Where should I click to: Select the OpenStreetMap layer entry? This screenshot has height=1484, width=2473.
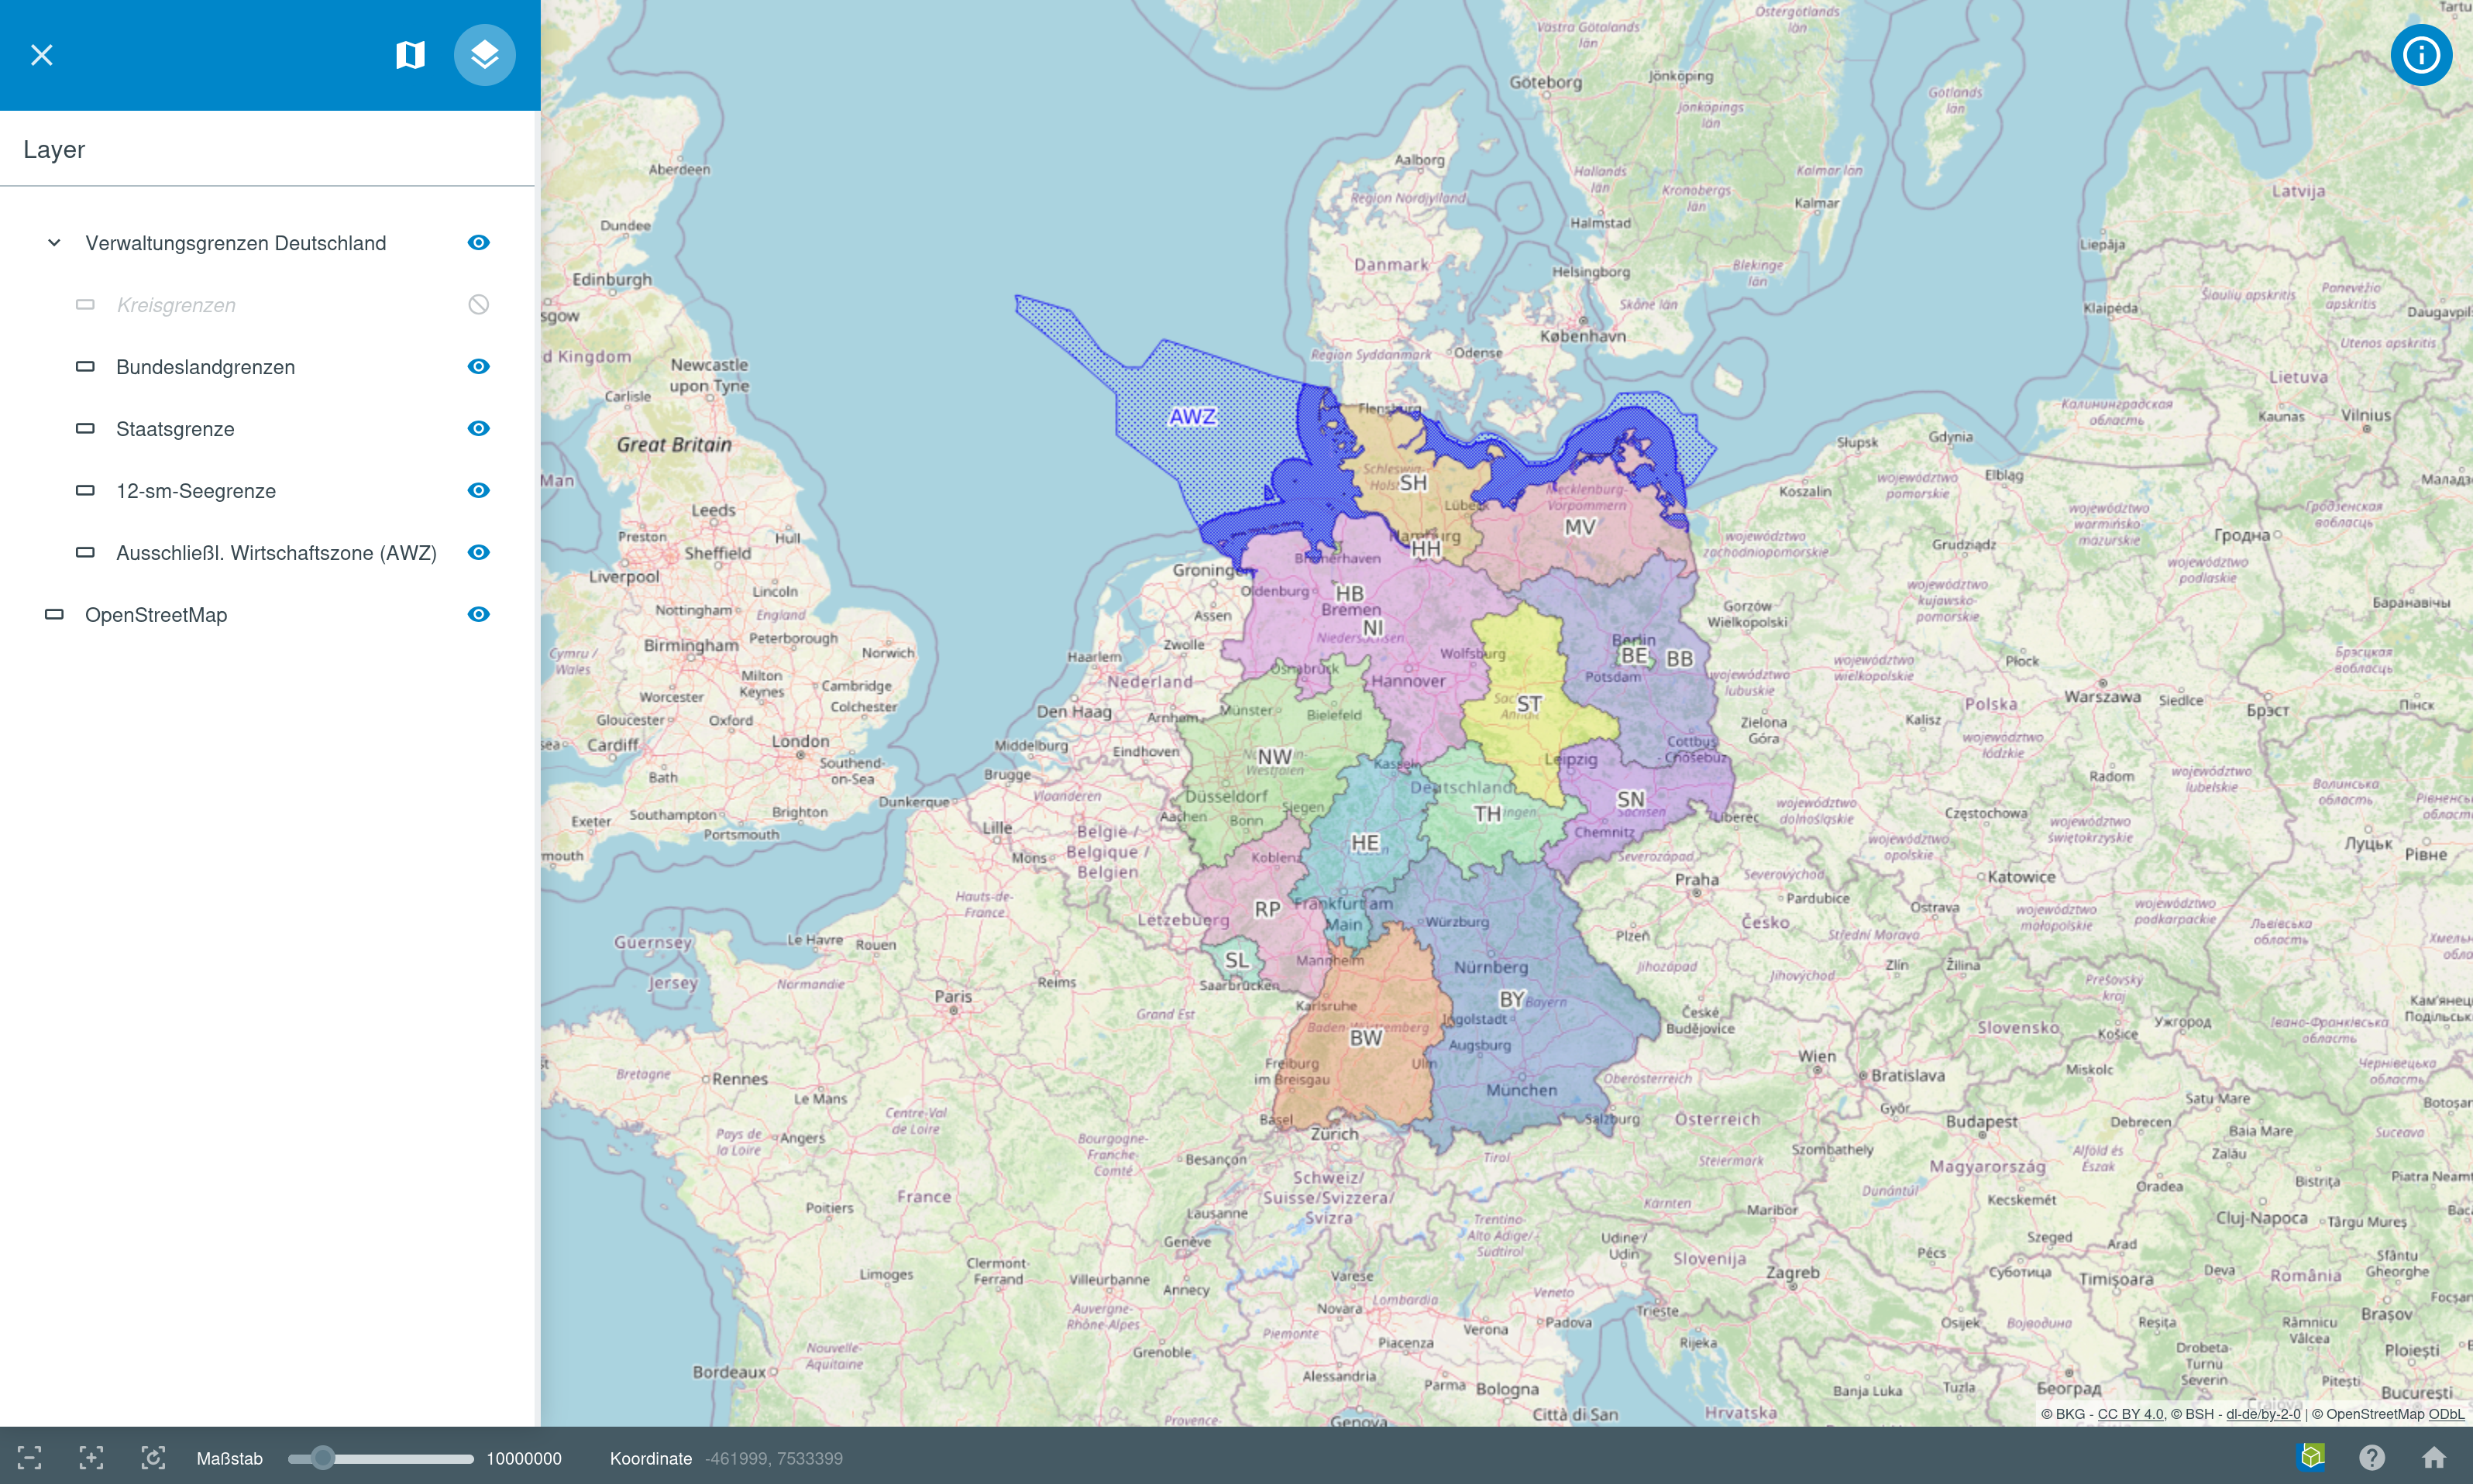156,615
